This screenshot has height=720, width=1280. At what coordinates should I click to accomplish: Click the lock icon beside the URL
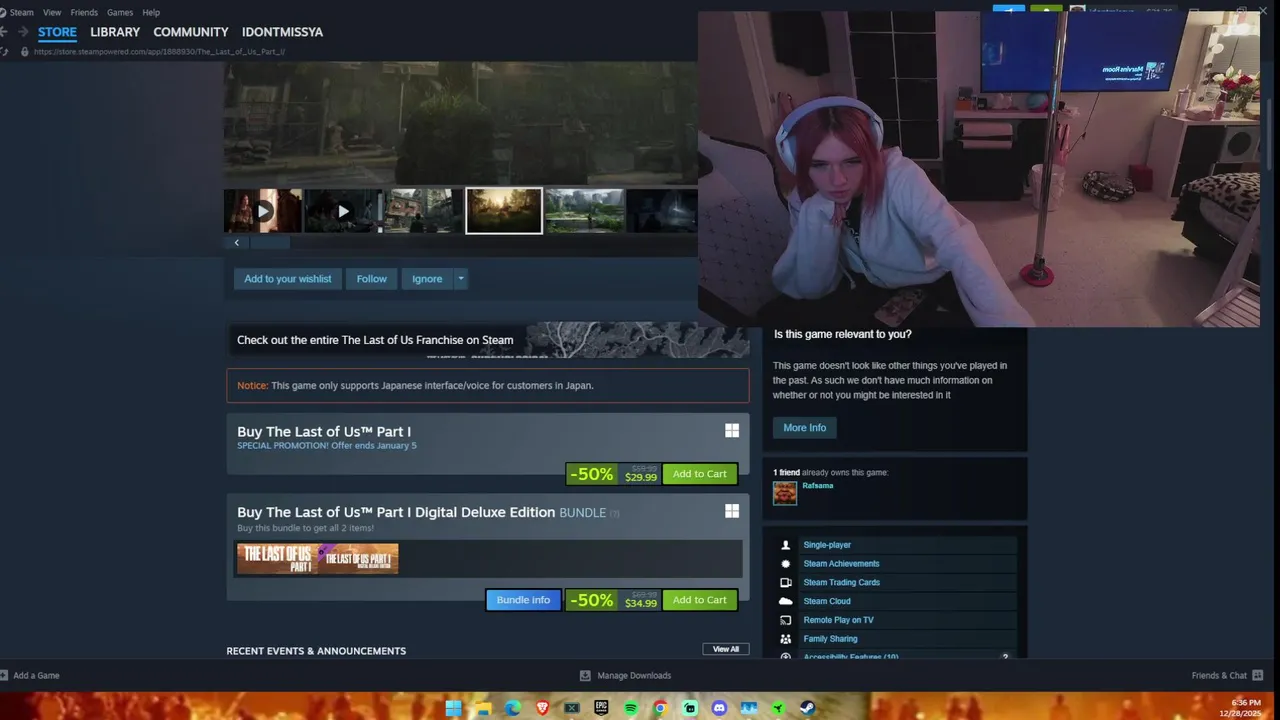[x=24, y=51]
